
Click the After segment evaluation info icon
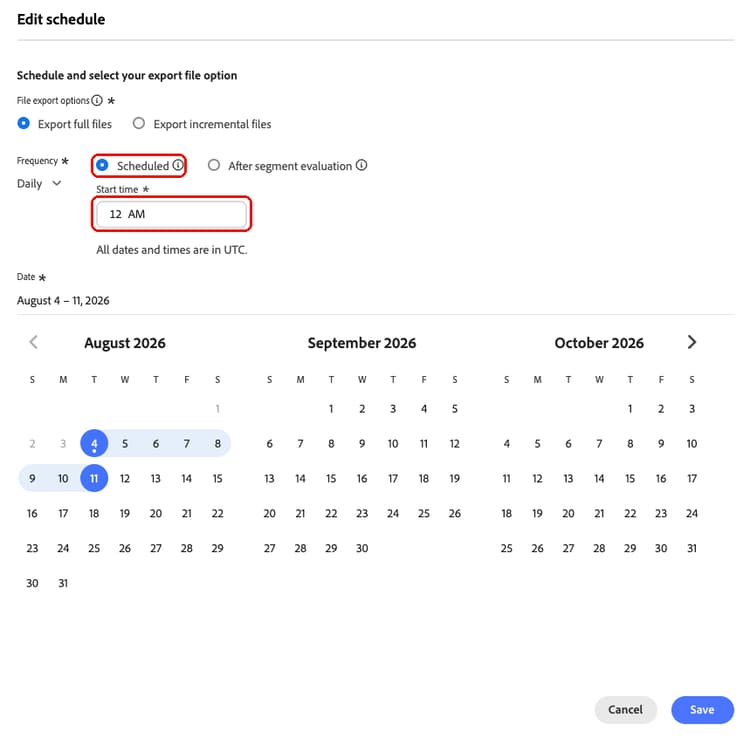(x=362, y=165)
